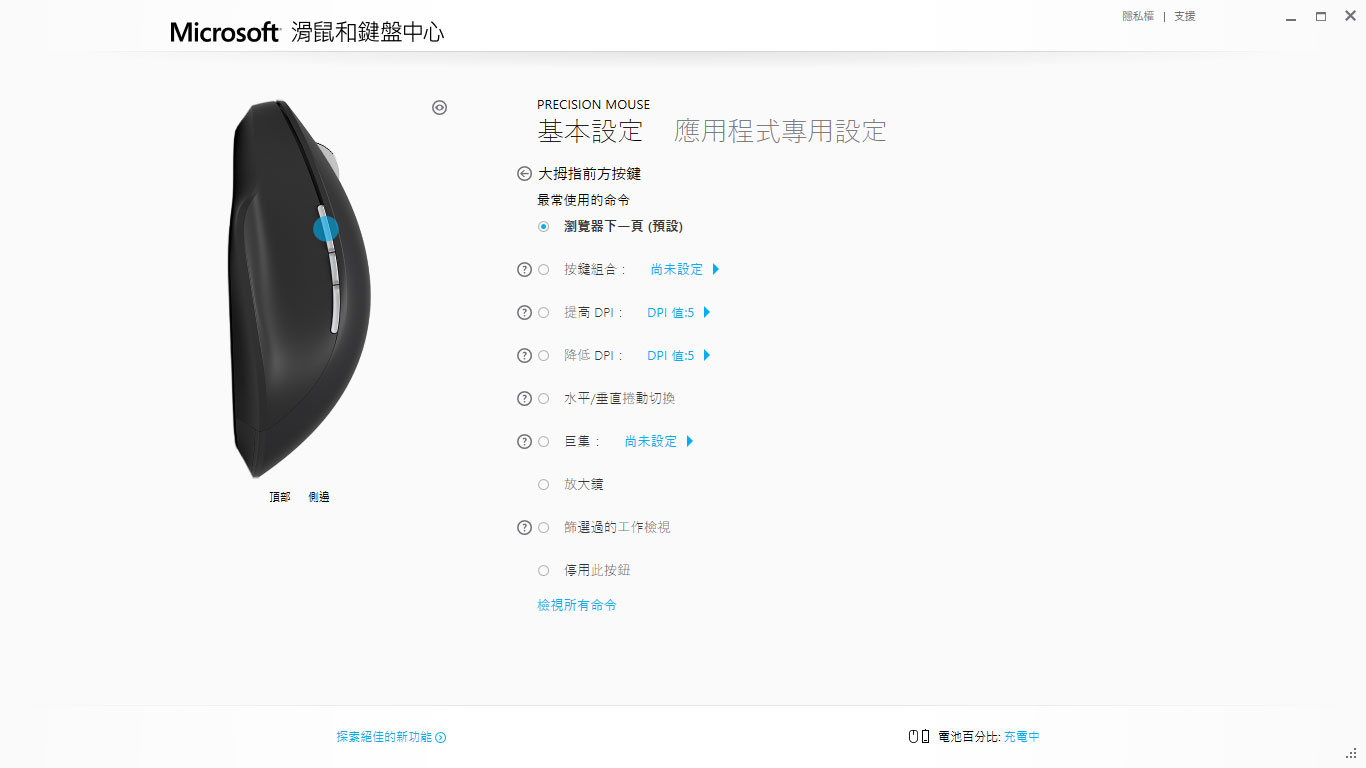Open help icon for 提高 DPI

click(524, 312)
